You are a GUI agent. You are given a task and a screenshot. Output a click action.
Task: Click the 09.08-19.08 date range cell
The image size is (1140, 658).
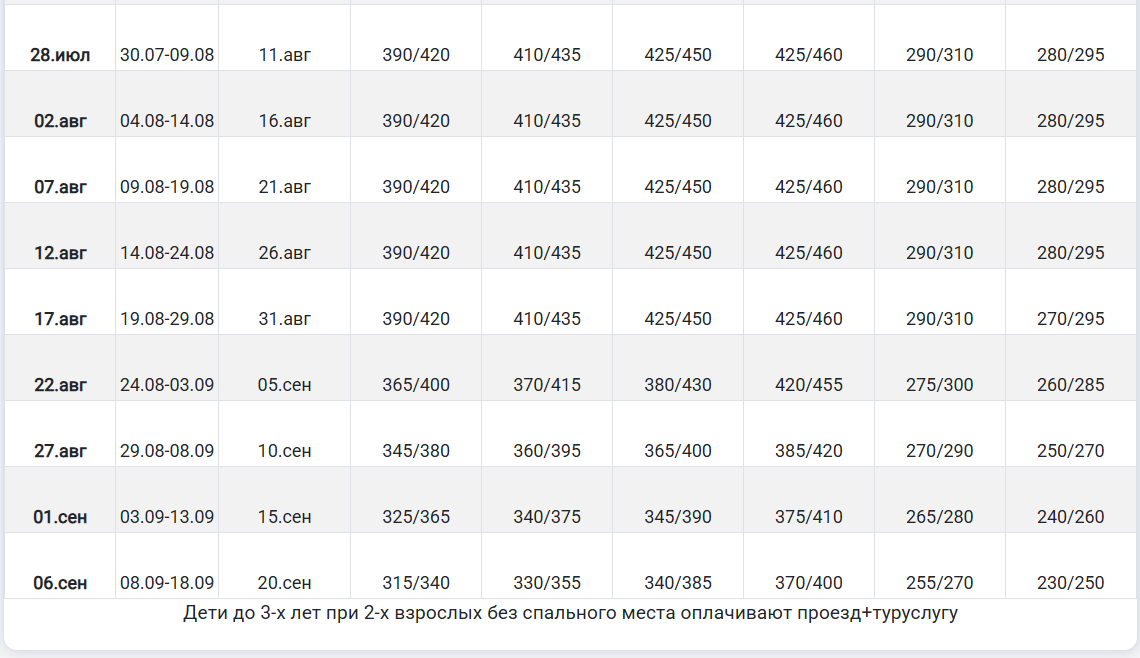(167, 187)
